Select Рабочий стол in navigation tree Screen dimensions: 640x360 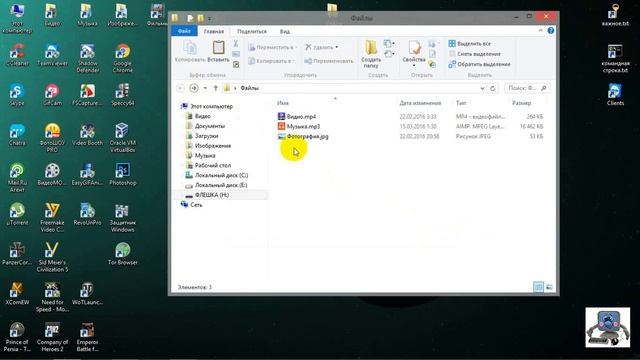click(213, 165)
